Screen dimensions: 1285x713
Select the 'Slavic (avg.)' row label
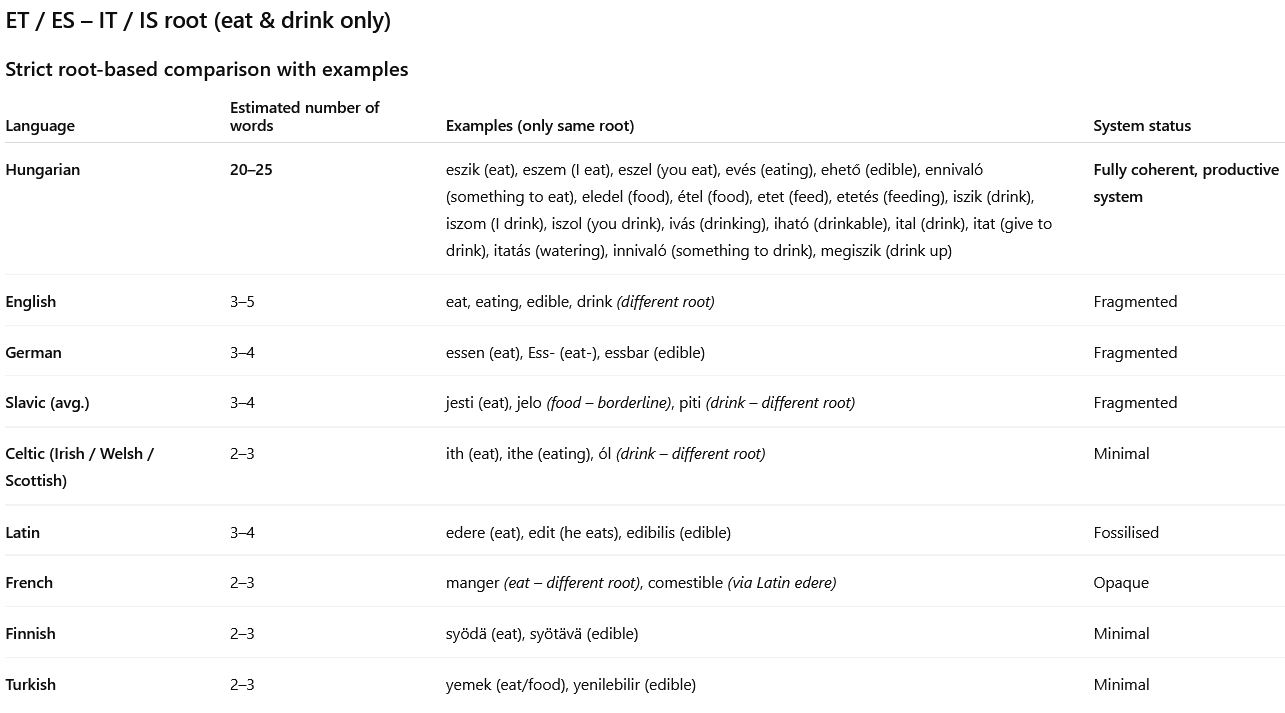pyautogui.click(x=47, y=403)
